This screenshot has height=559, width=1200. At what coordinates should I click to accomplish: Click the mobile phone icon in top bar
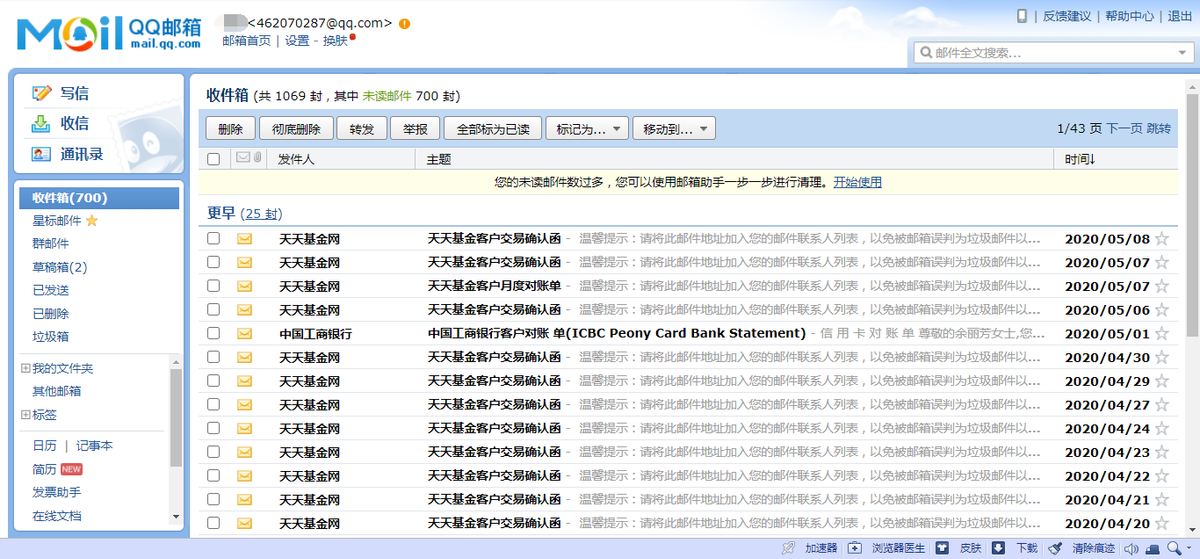(1022, 15)
